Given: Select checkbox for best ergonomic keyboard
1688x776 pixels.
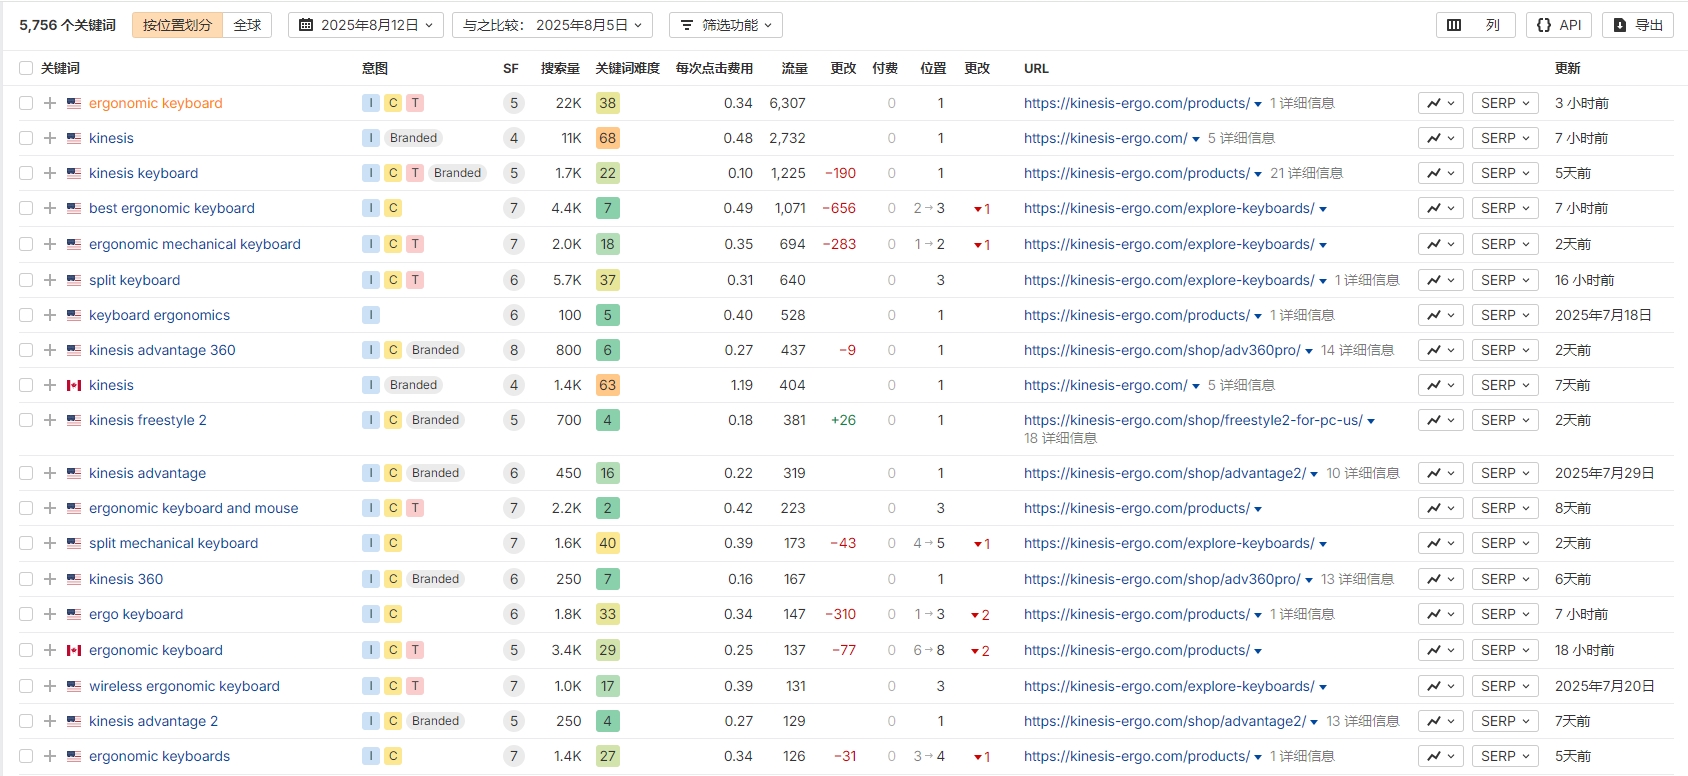Looking at the screenshot, I should click(x=26, y=208).
